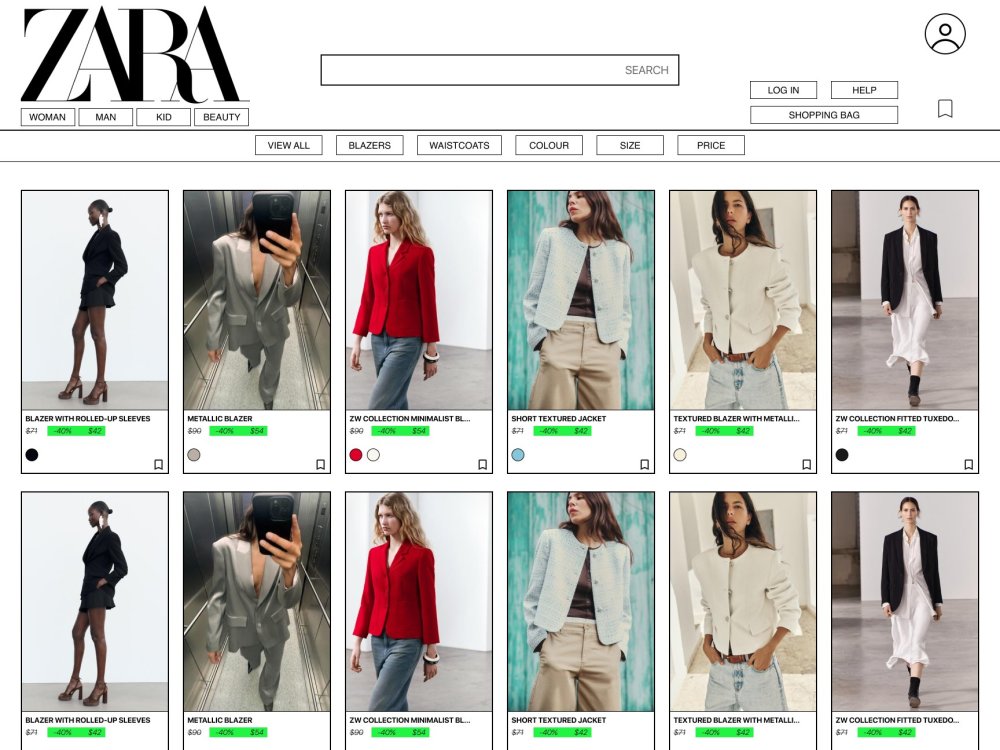Select the VIEW ALL filter
Viewport: 1000px width, 750px height.
tap(288, 145)
